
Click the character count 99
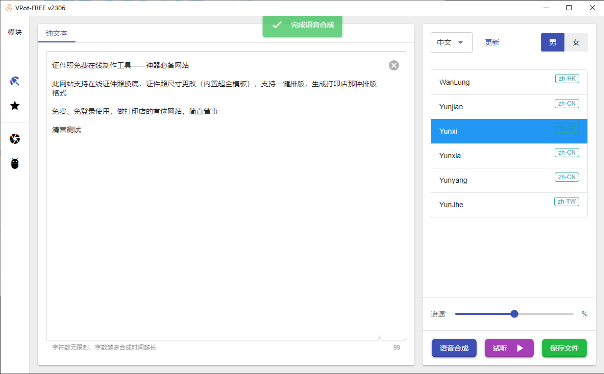coord(396,347)
